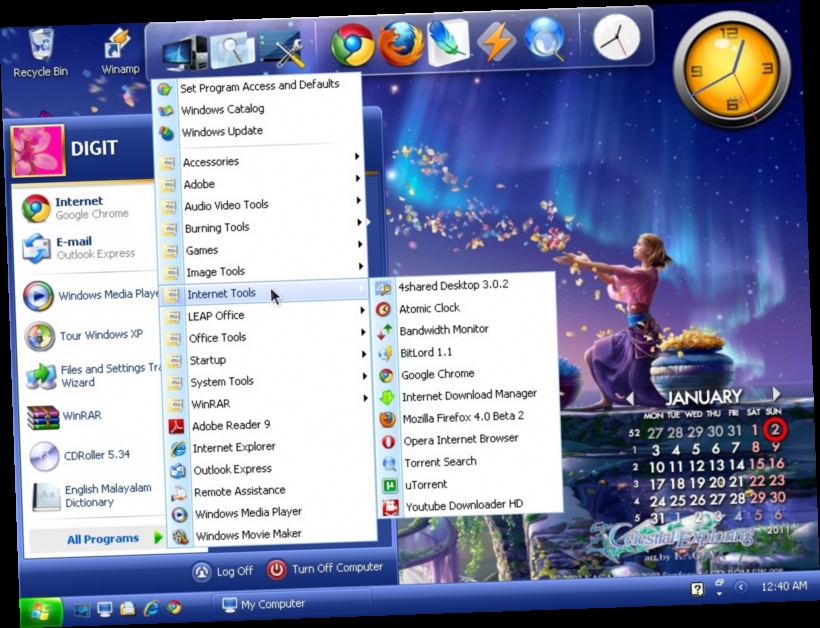This screenshot has width=820, height=628.
Task: Go to previous month on calendar
Action: tap(630, 399)
